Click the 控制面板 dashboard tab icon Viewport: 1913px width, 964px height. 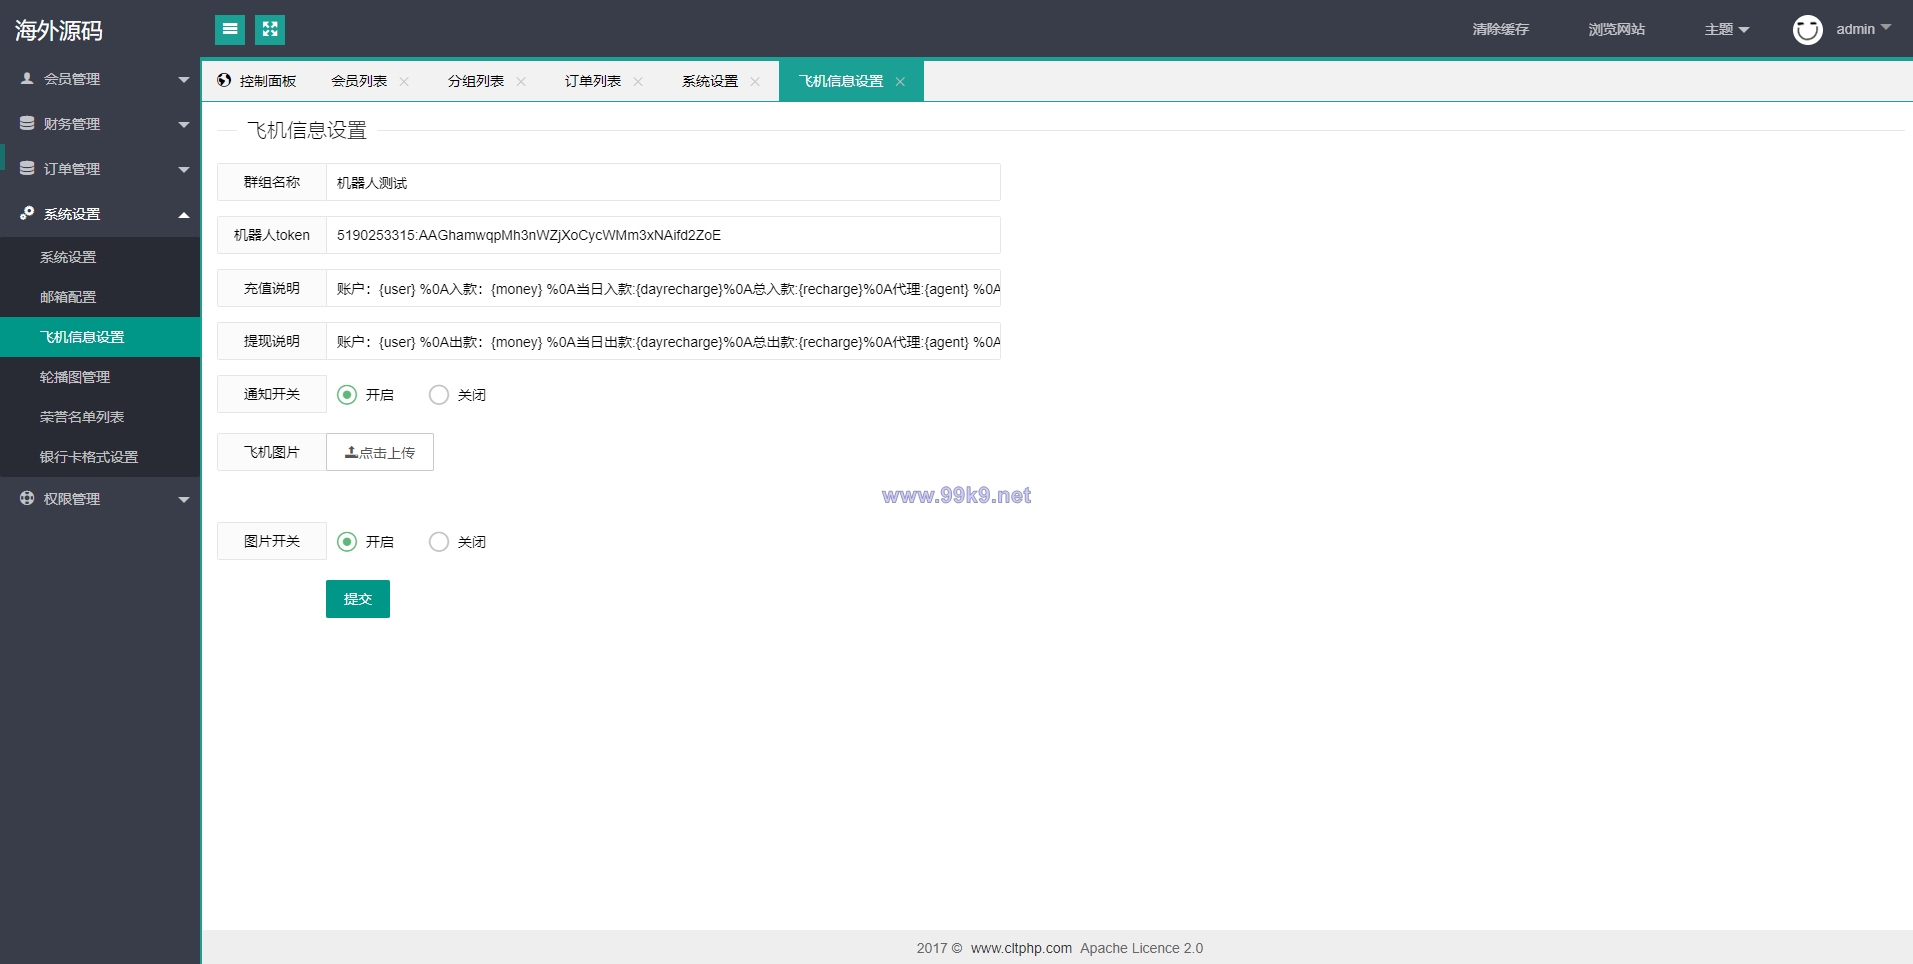click(224, 80)
